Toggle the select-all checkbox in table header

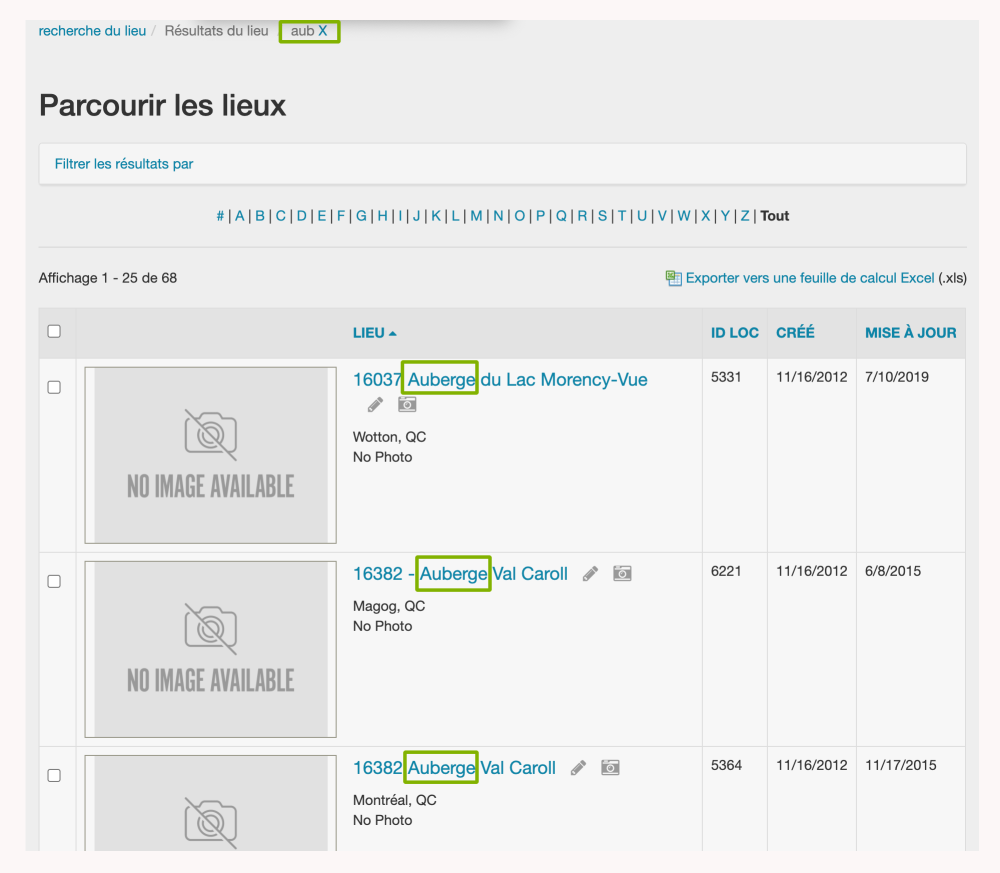pos(54,331)
